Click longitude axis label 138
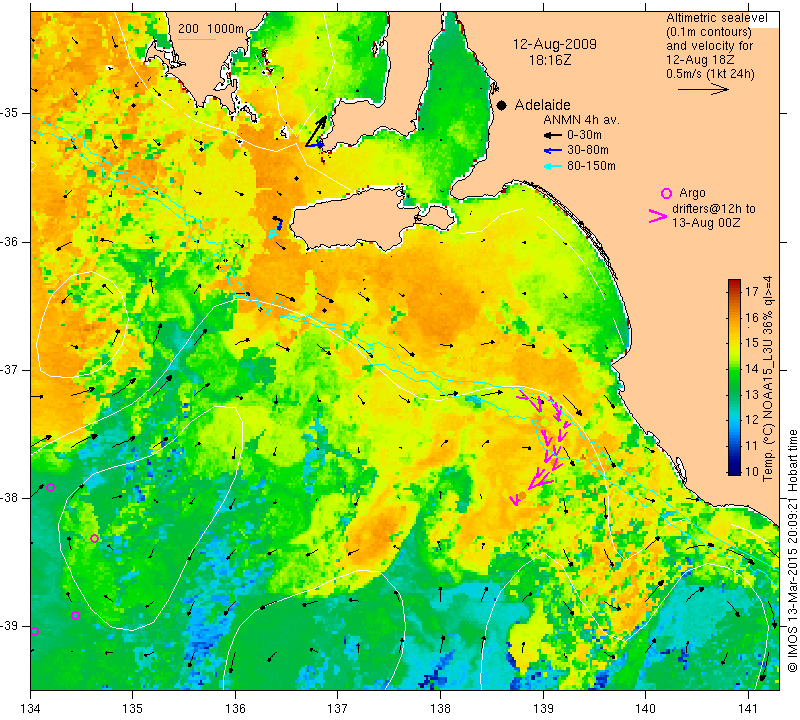Image resolution: width=800 pixels, height=720 pixels. click(x=440, y=708)
